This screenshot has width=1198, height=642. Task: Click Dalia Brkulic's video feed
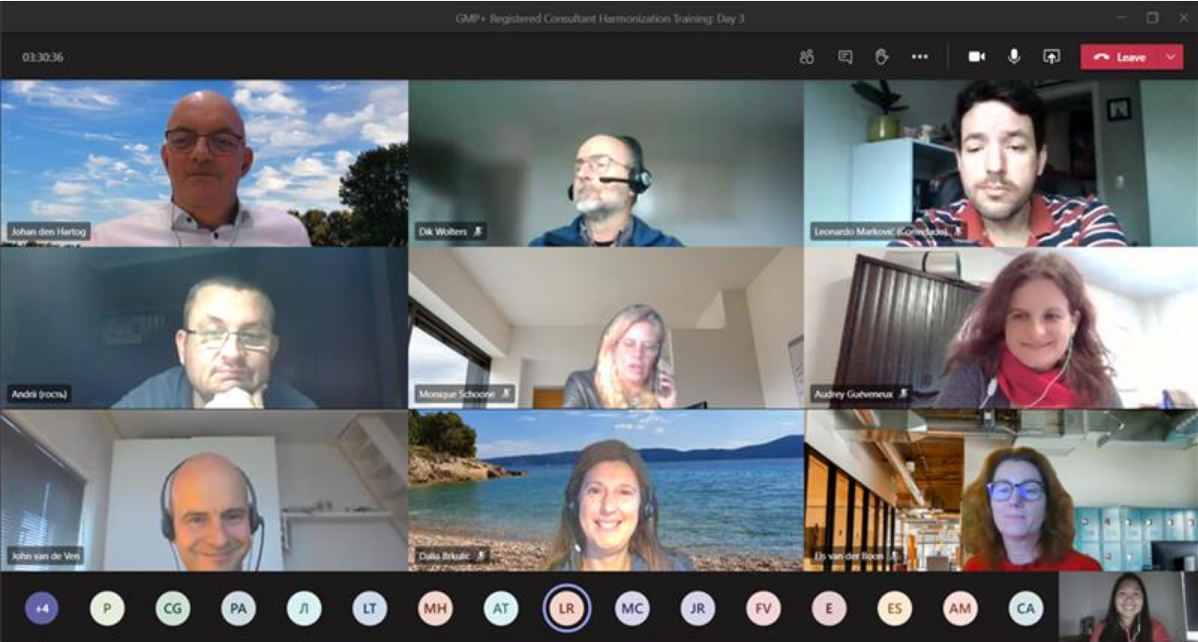pyautogui.click(x=606, y=490)
